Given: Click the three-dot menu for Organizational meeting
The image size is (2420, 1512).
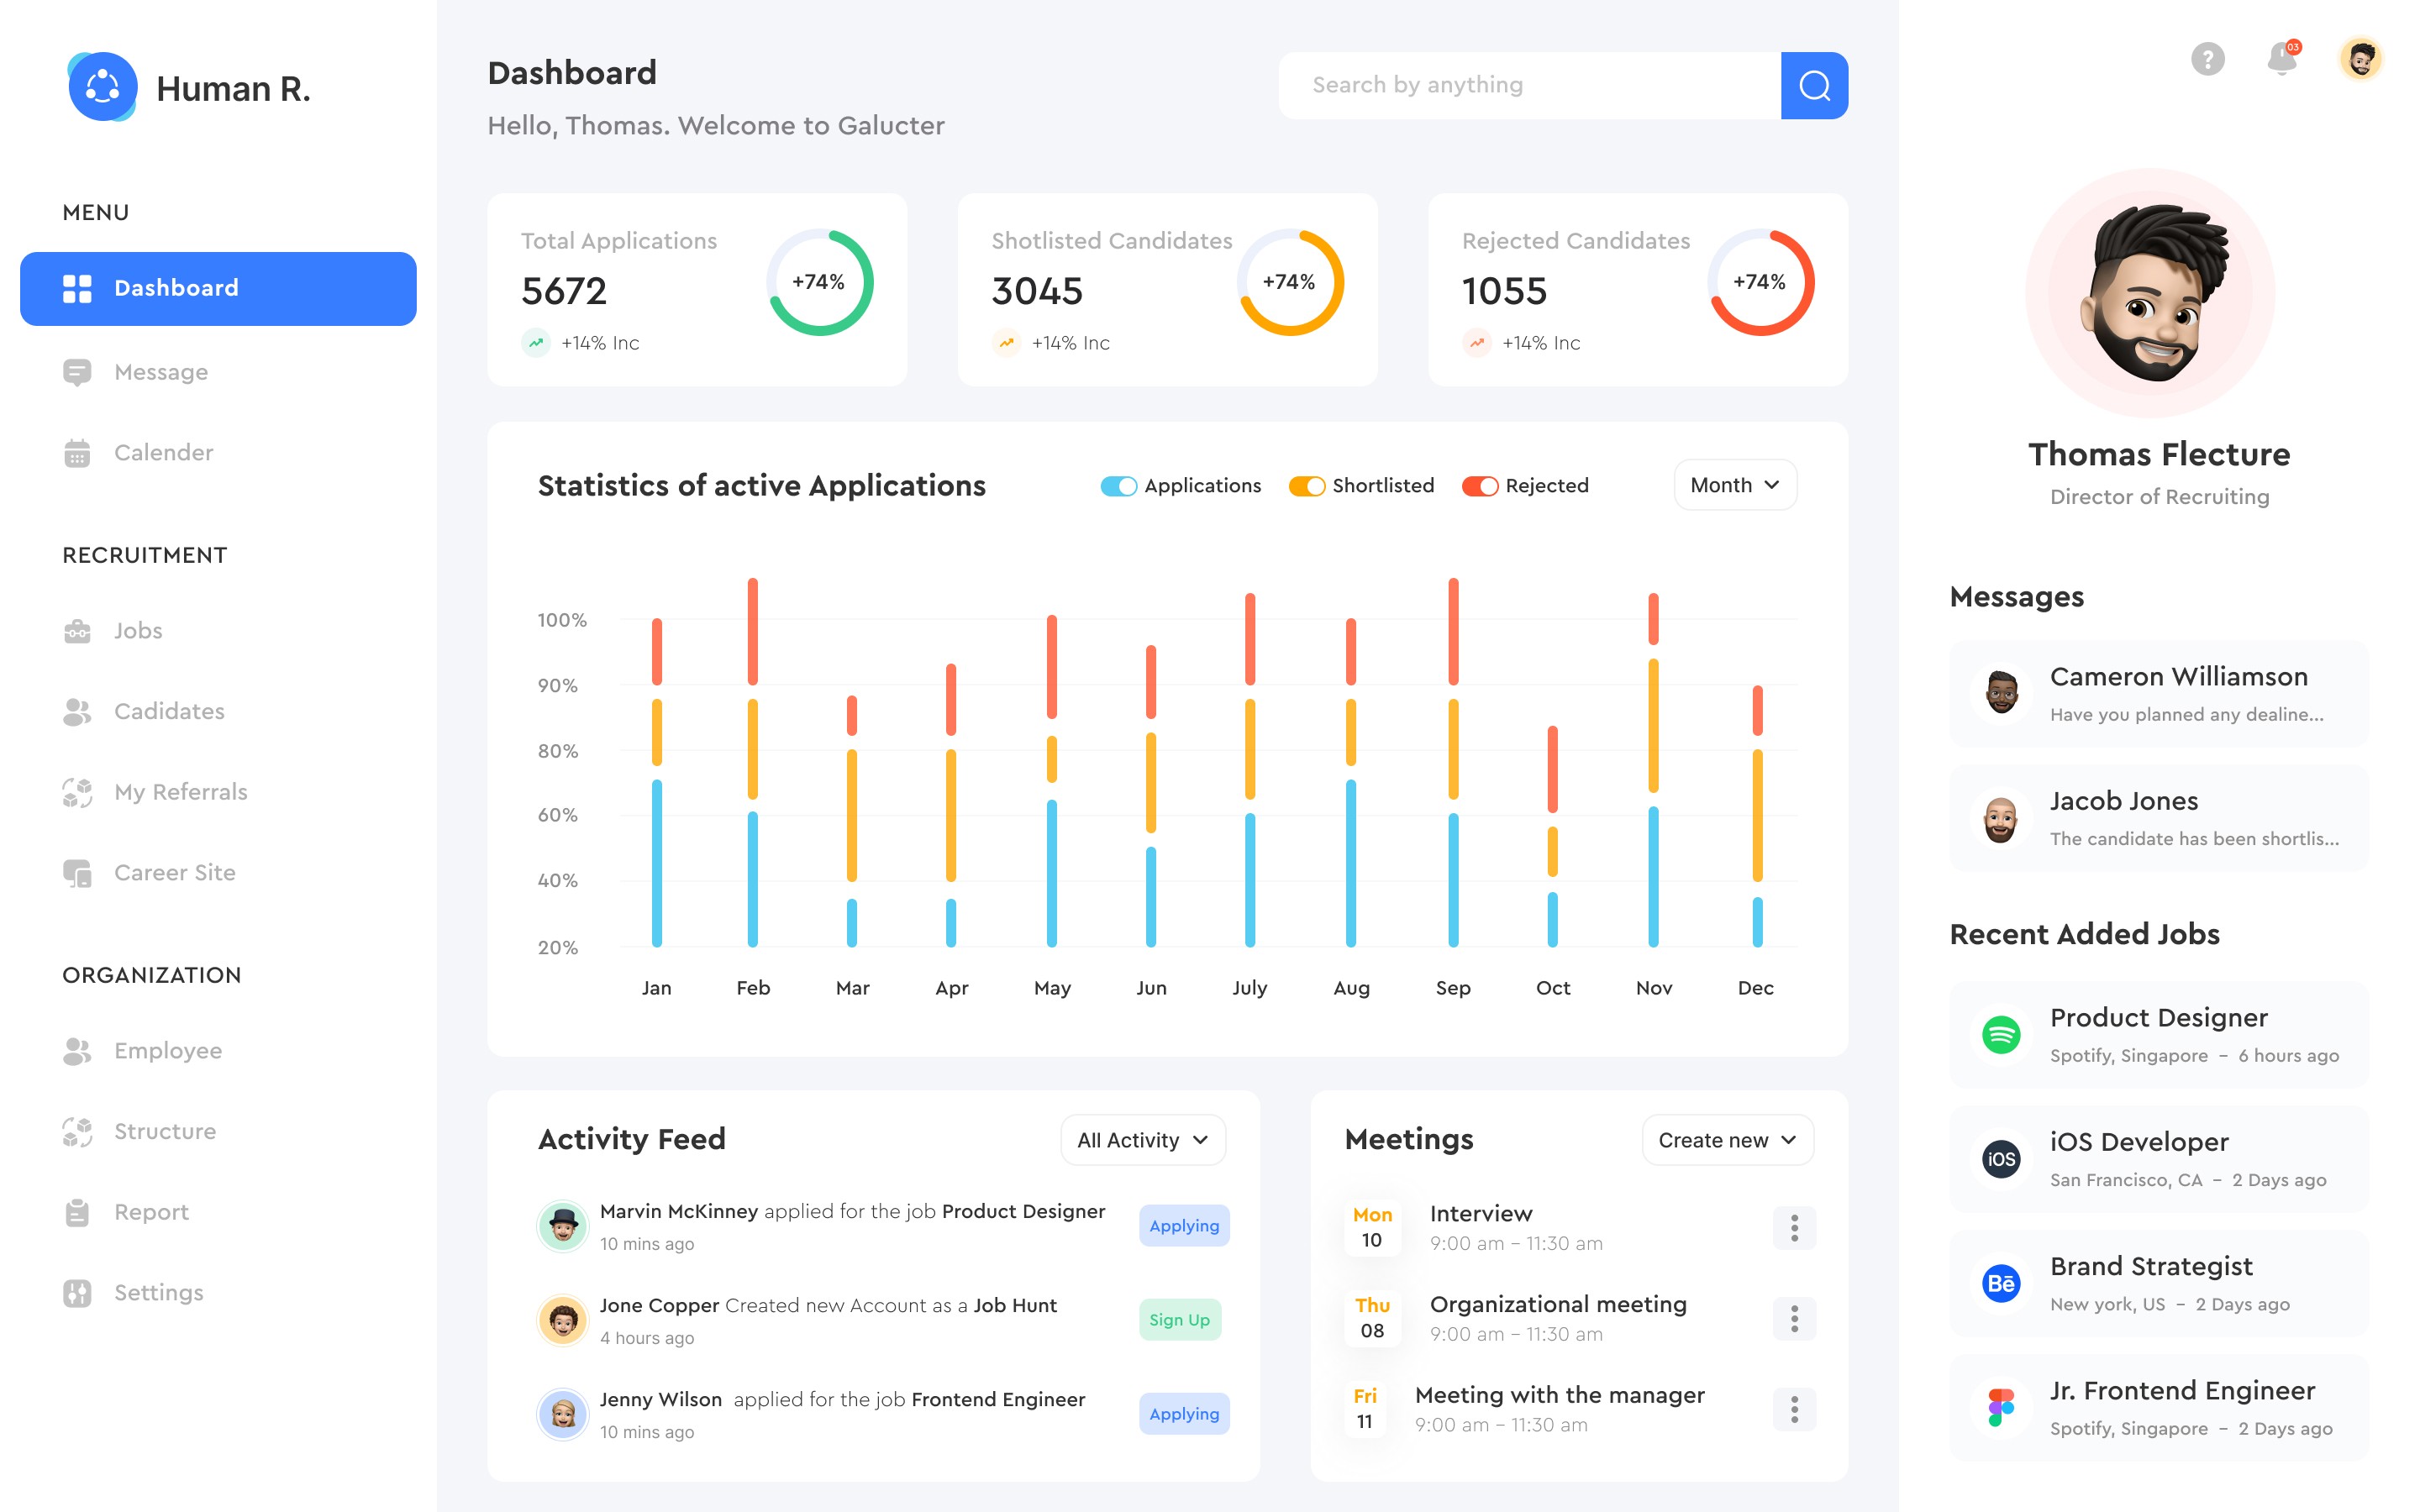Looking at the screenshot, I should point(1794,1318).
